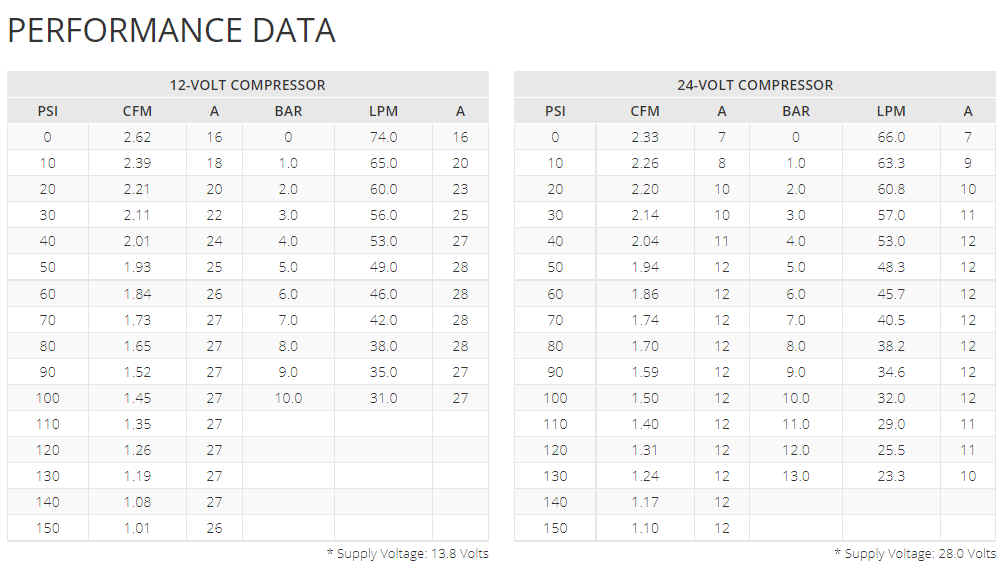Click the Supply Voltage 13.8 Volts footnote
1007x582 pixels.
point(408,553)
